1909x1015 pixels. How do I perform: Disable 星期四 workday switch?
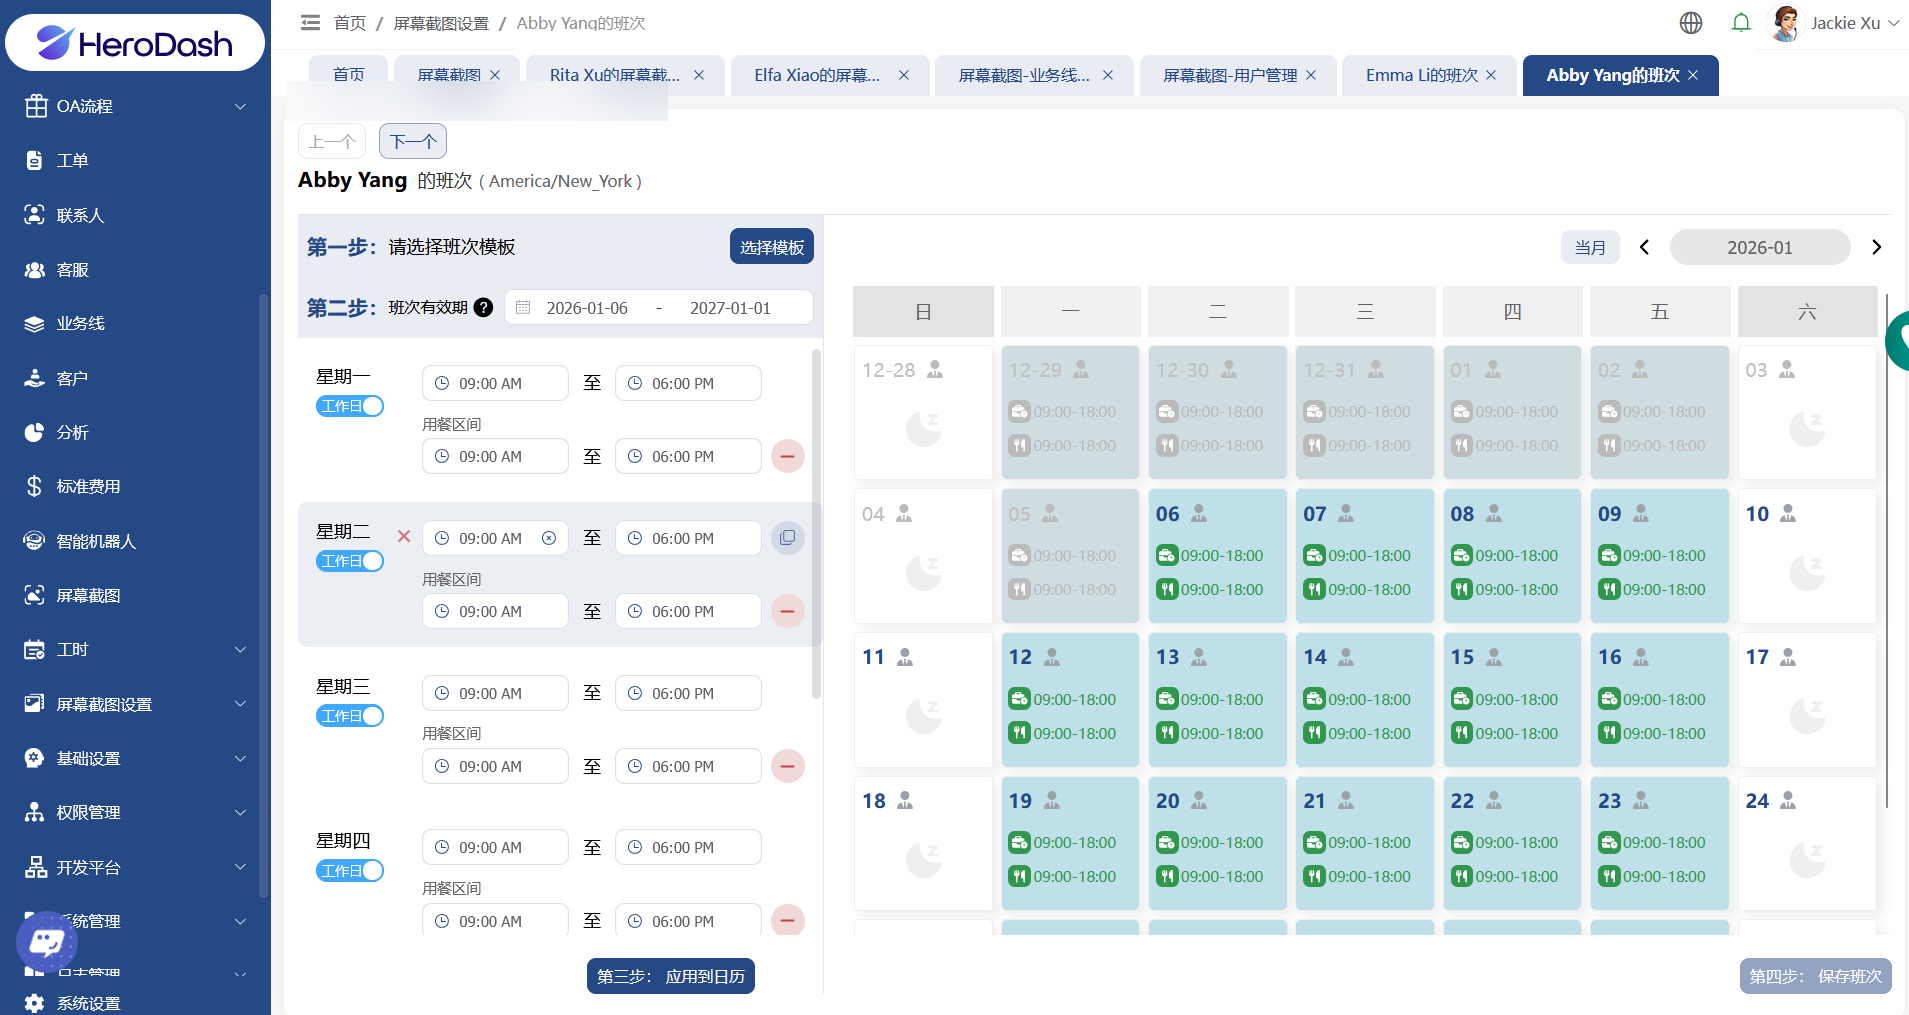(x=350, y=871)
